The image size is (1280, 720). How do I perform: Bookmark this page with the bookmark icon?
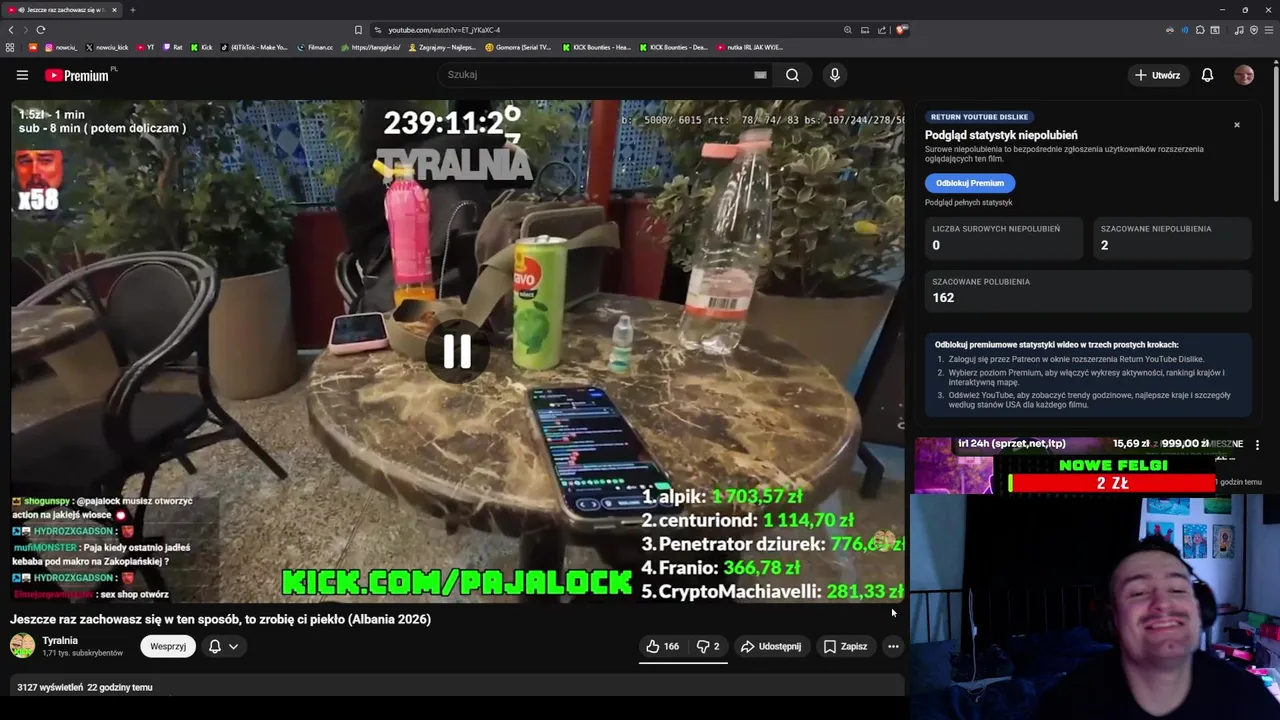click(358, 30)
